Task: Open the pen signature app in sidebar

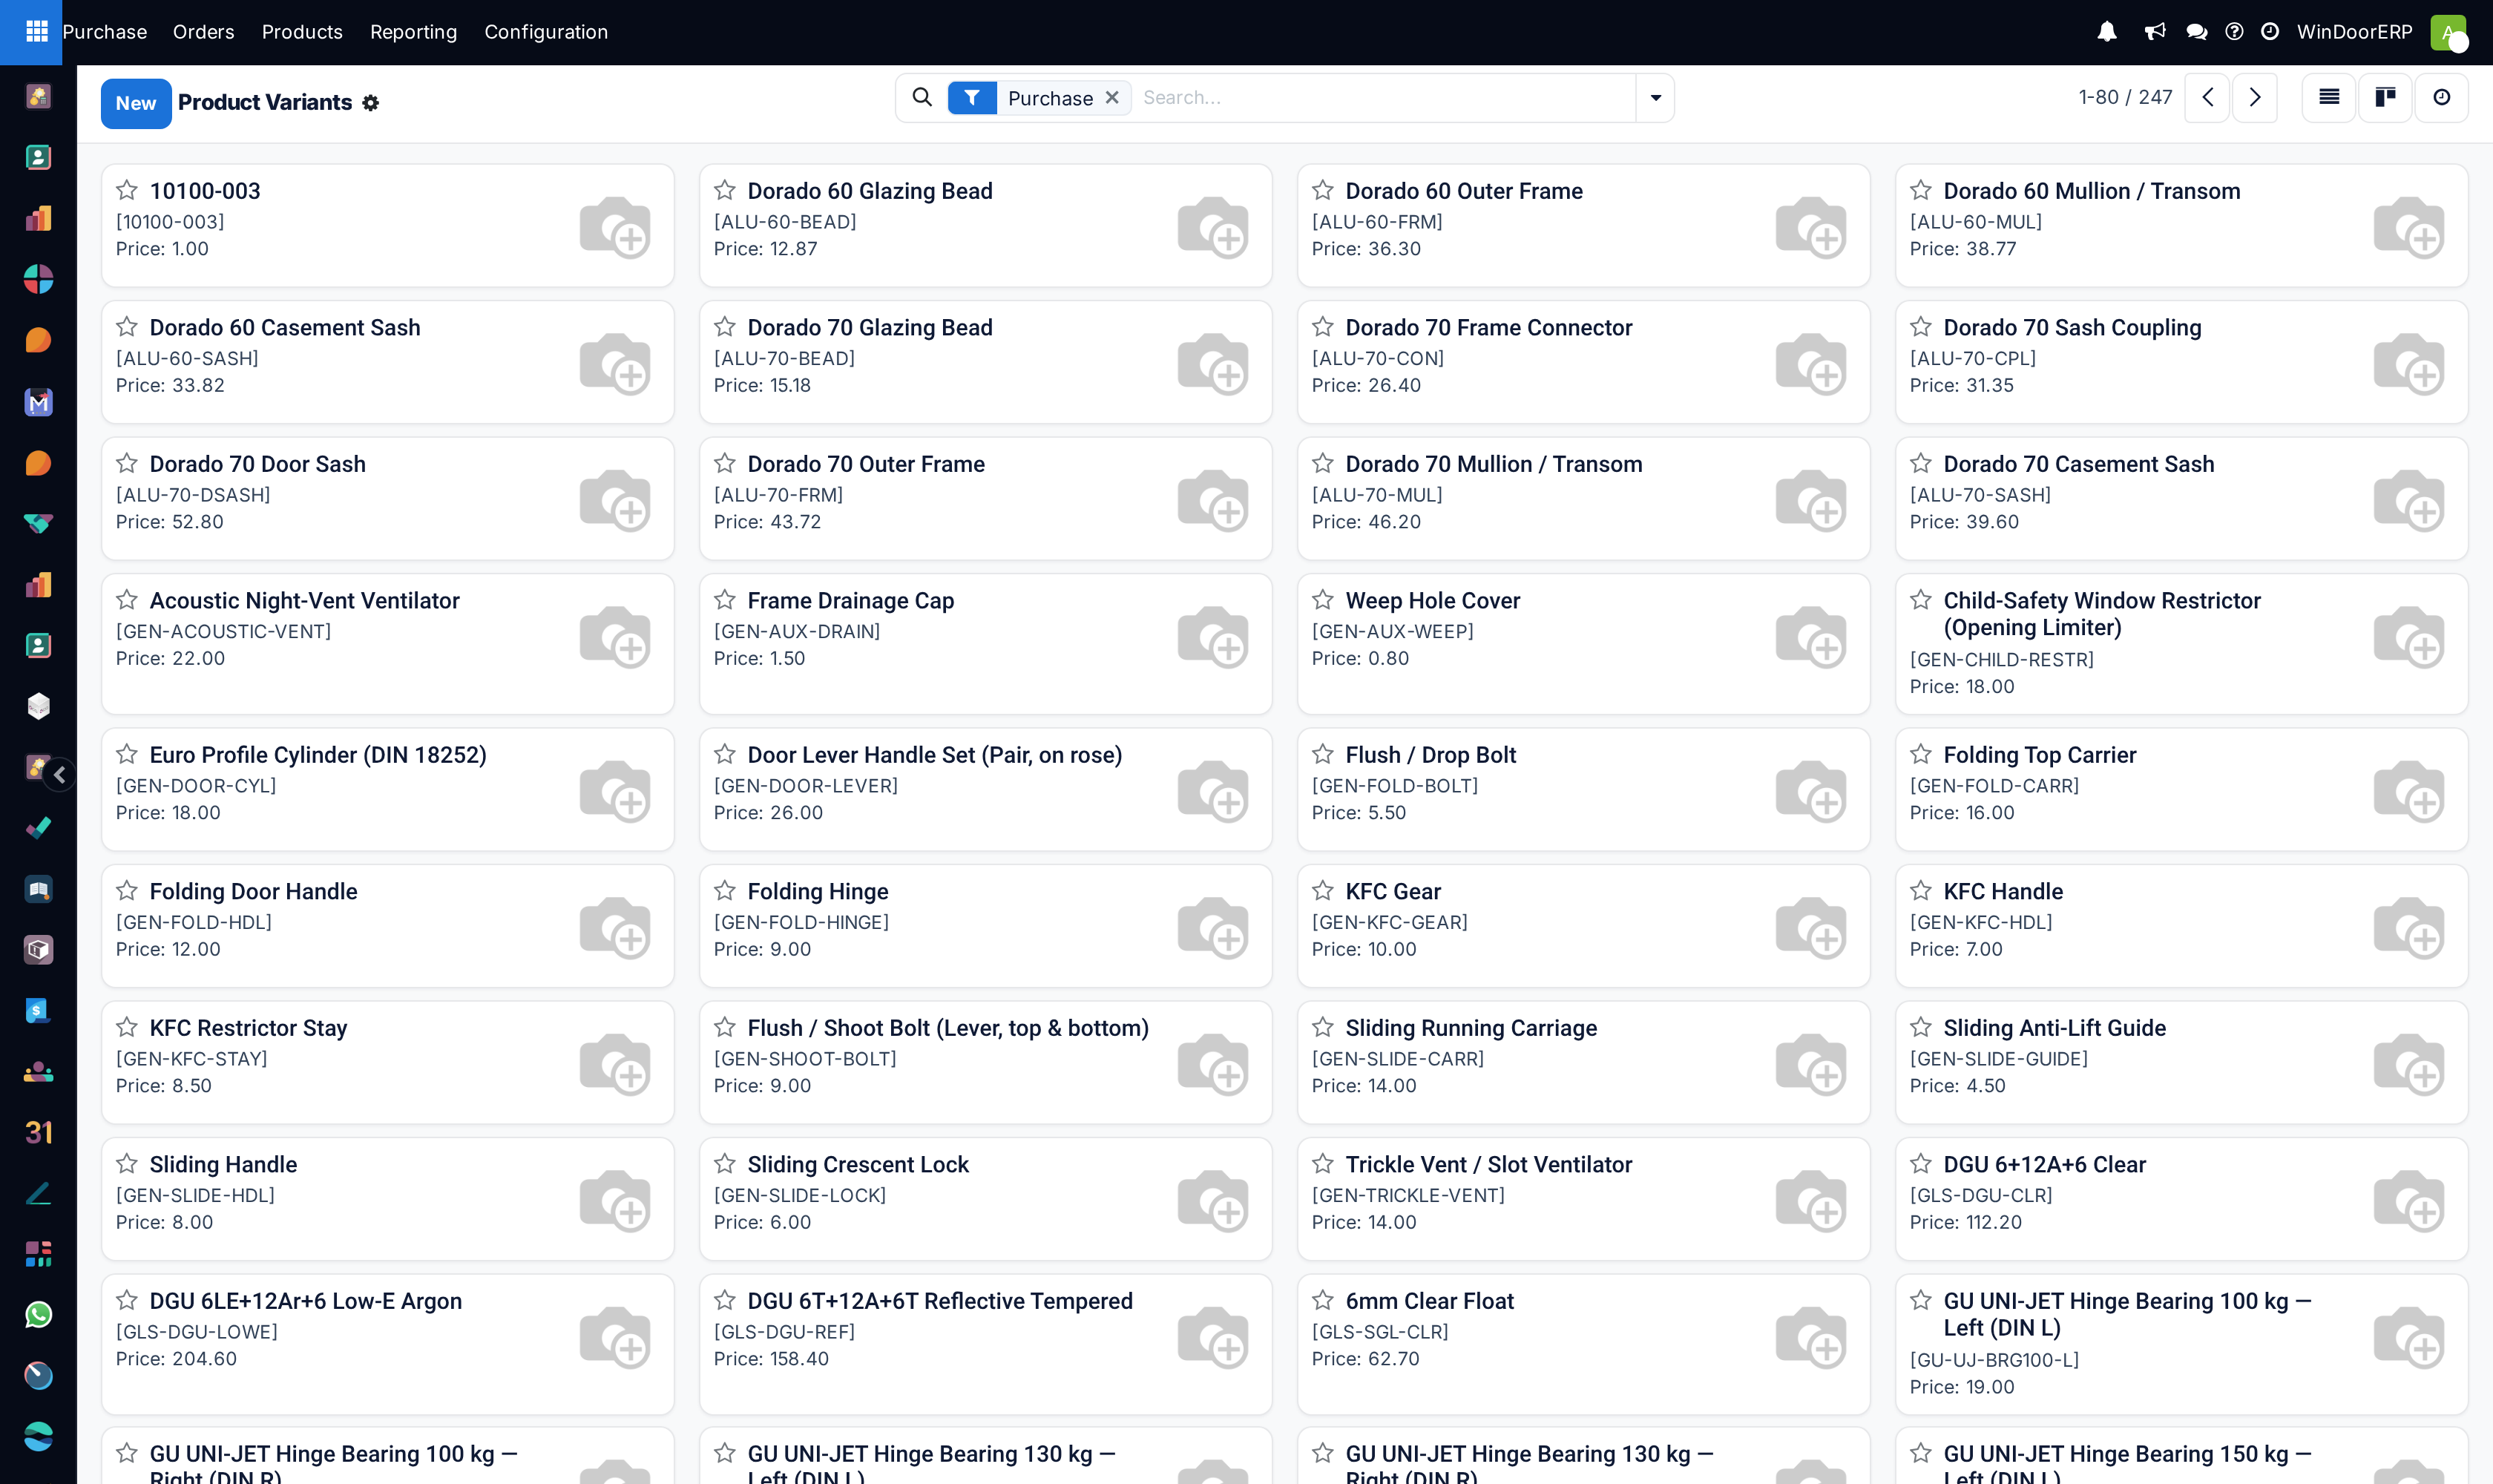Action: point(38,1193)
